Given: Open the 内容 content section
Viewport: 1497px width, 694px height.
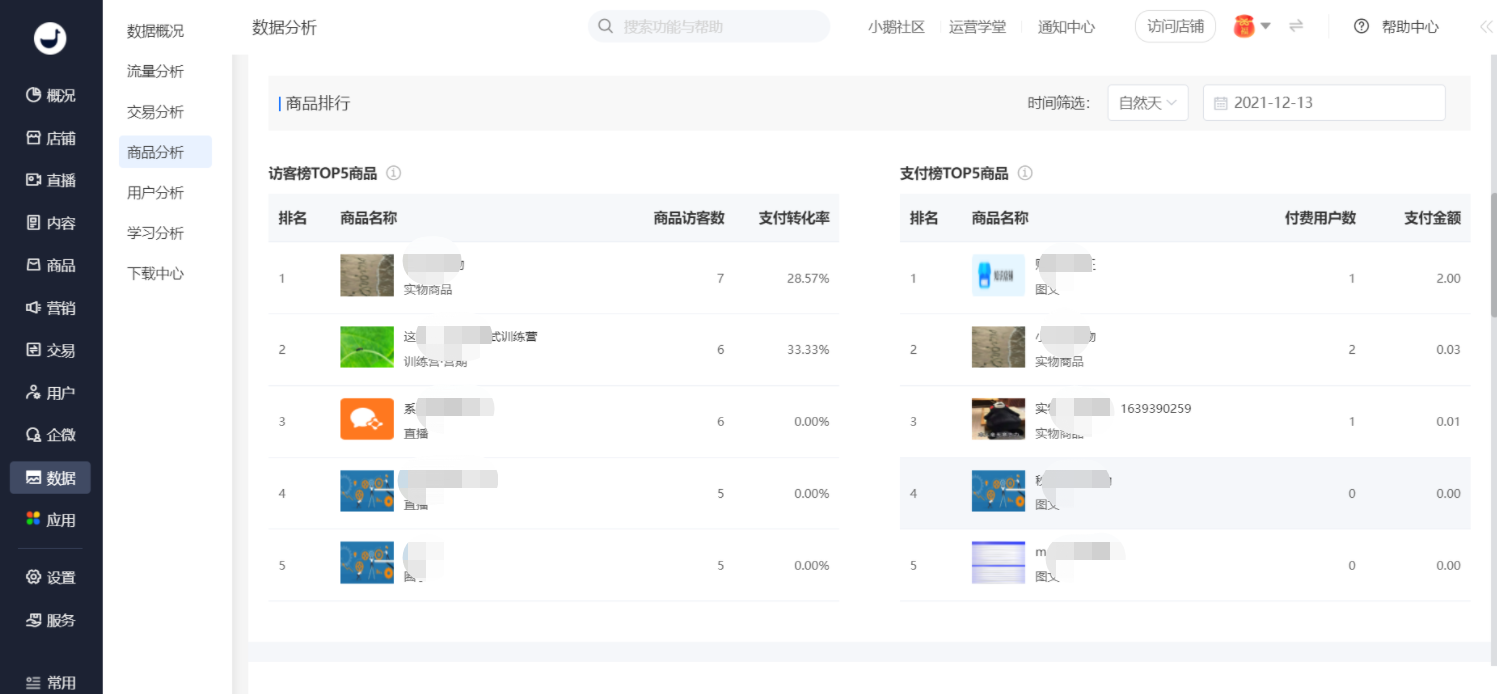Looking at the screenshot, I should point(50,223).
